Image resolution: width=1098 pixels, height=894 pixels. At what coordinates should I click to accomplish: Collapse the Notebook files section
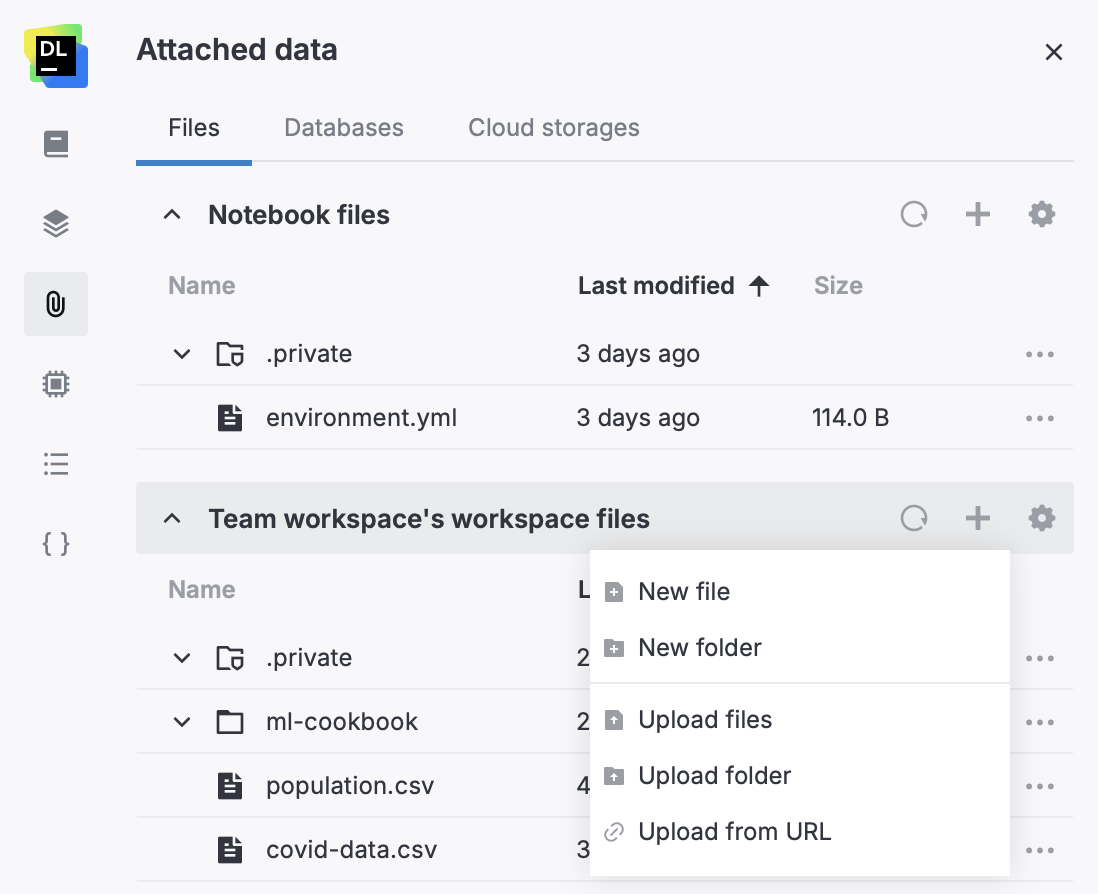point(172,213)
